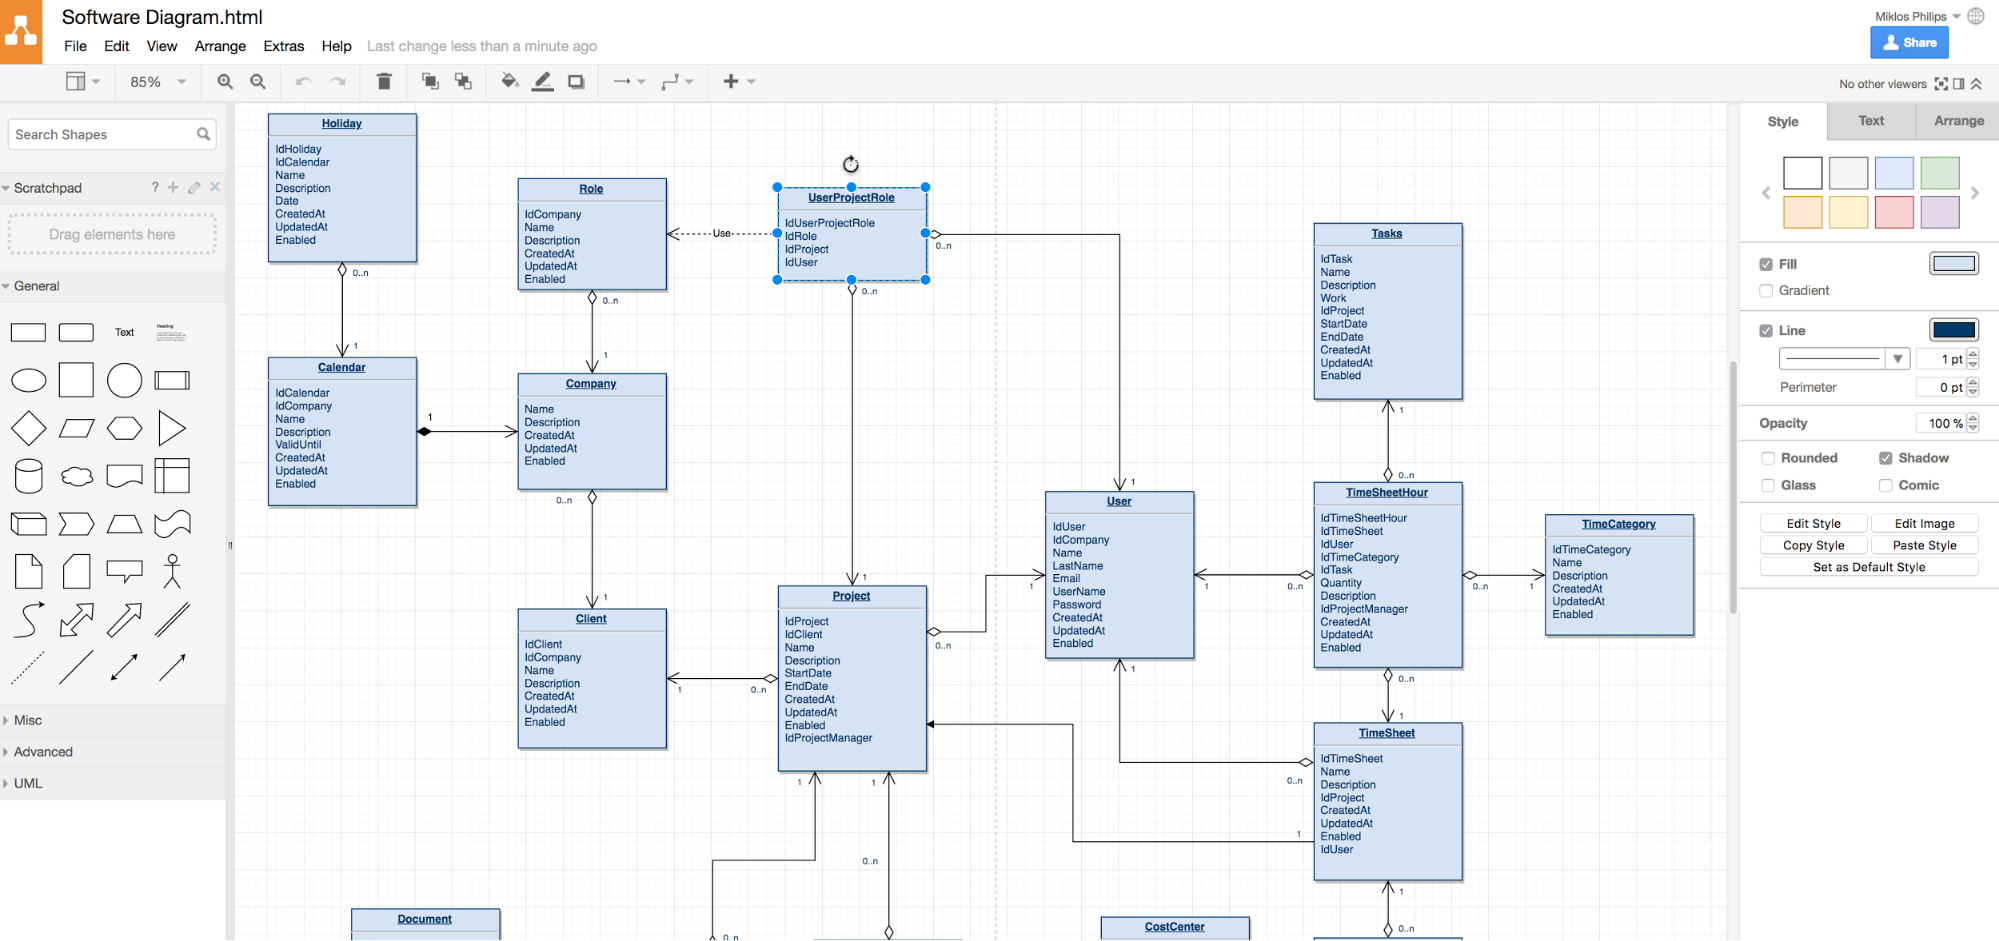Disable the Shadow checkbox
The height and width of the screenshot is (941, 1999).
point(1886,459)
